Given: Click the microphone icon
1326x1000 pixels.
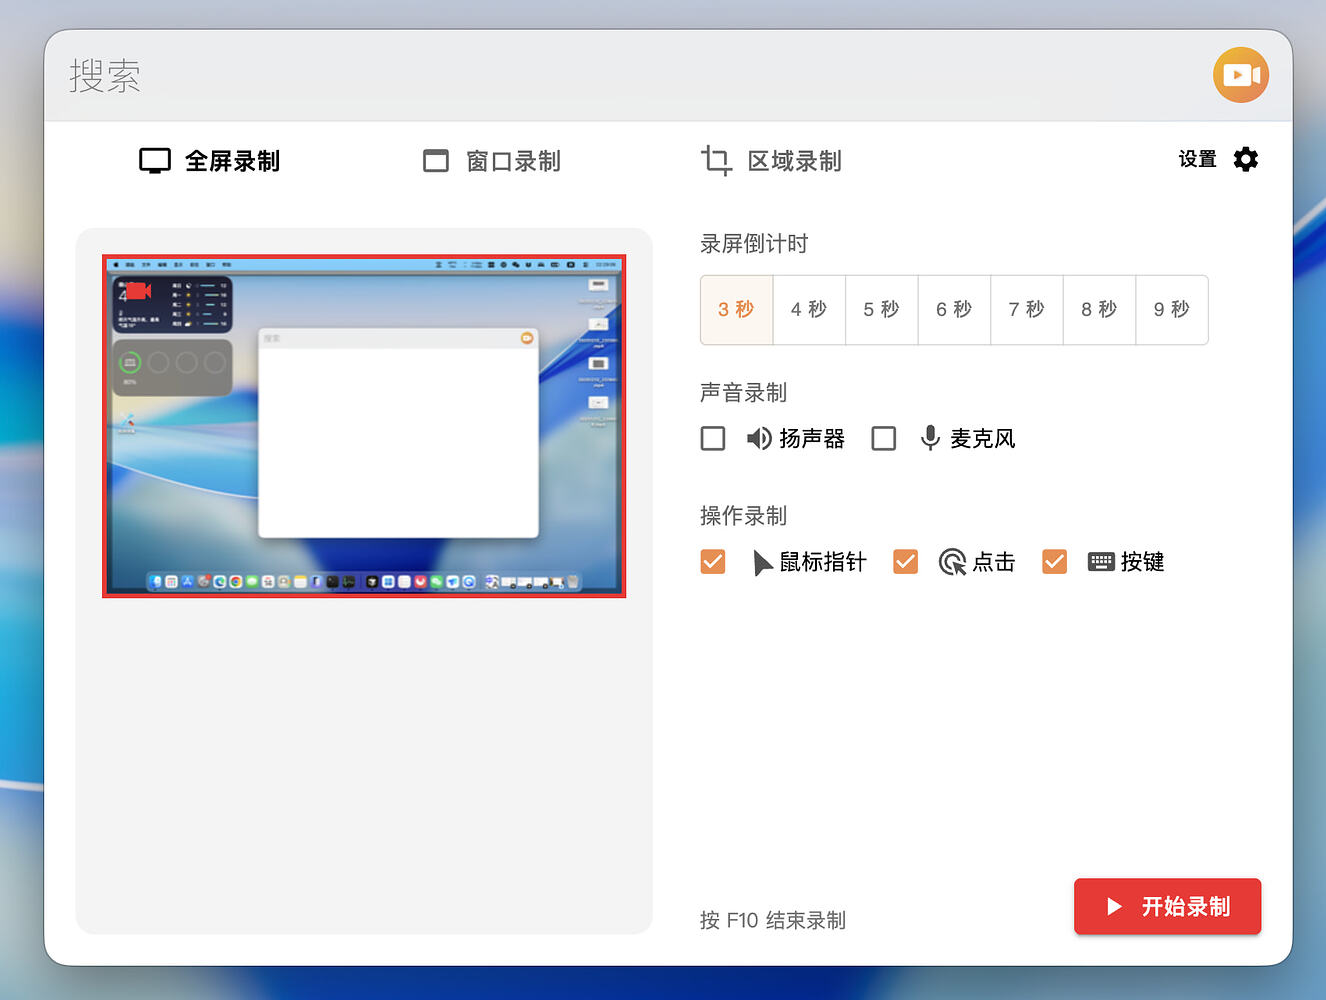Looking at the screenshot, I should [930, 438].
